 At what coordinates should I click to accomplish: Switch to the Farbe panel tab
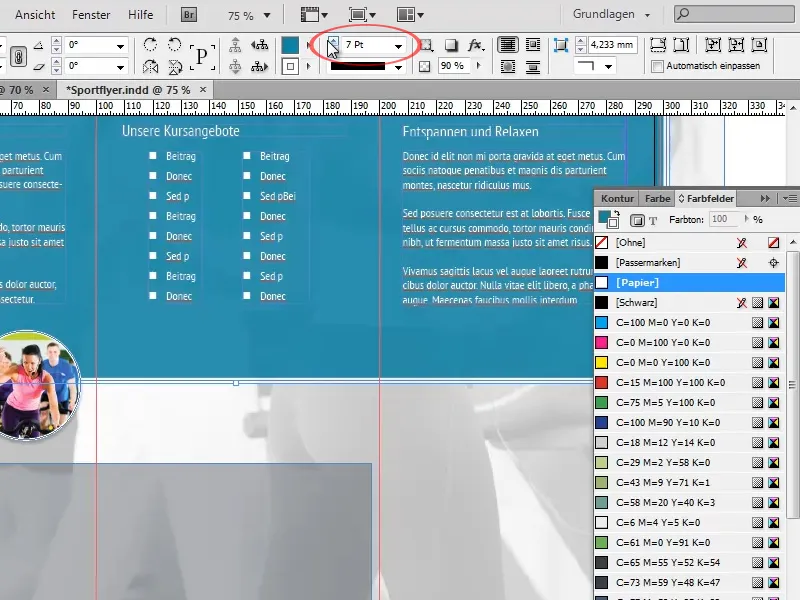(x=657, y=198)
